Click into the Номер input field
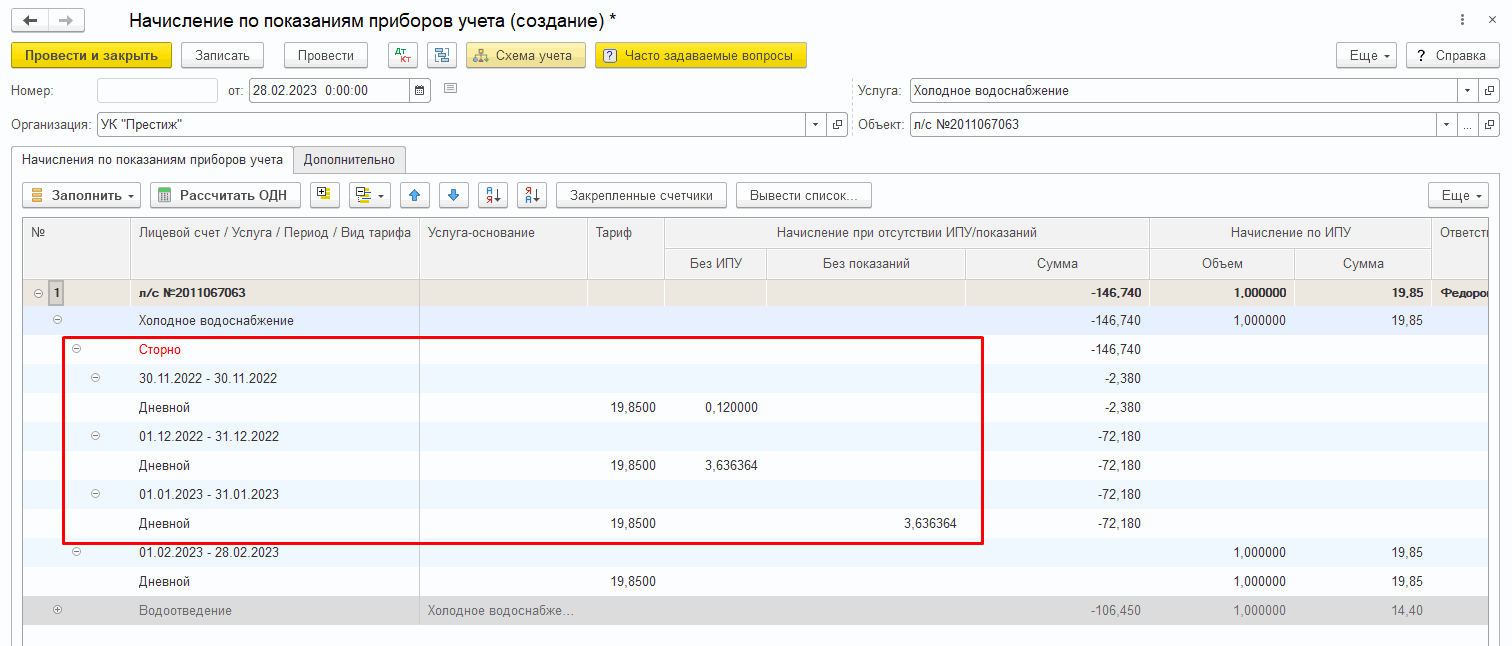The height and width of the screenshot is (646, 1512). coord(157,90)
